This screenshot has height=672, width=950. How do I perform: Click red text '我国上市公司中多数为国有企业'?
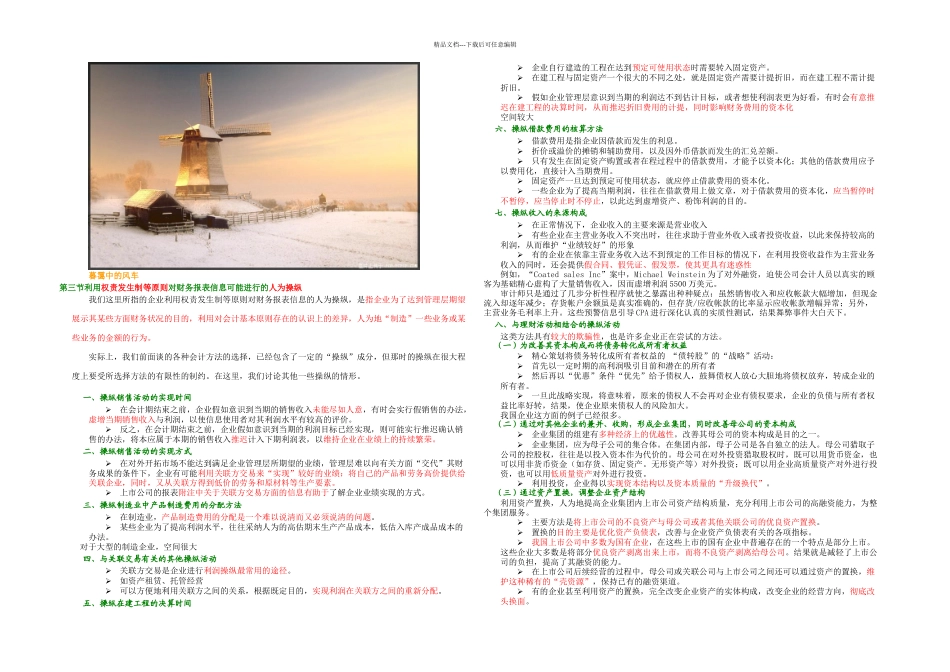tap(590, 542)
